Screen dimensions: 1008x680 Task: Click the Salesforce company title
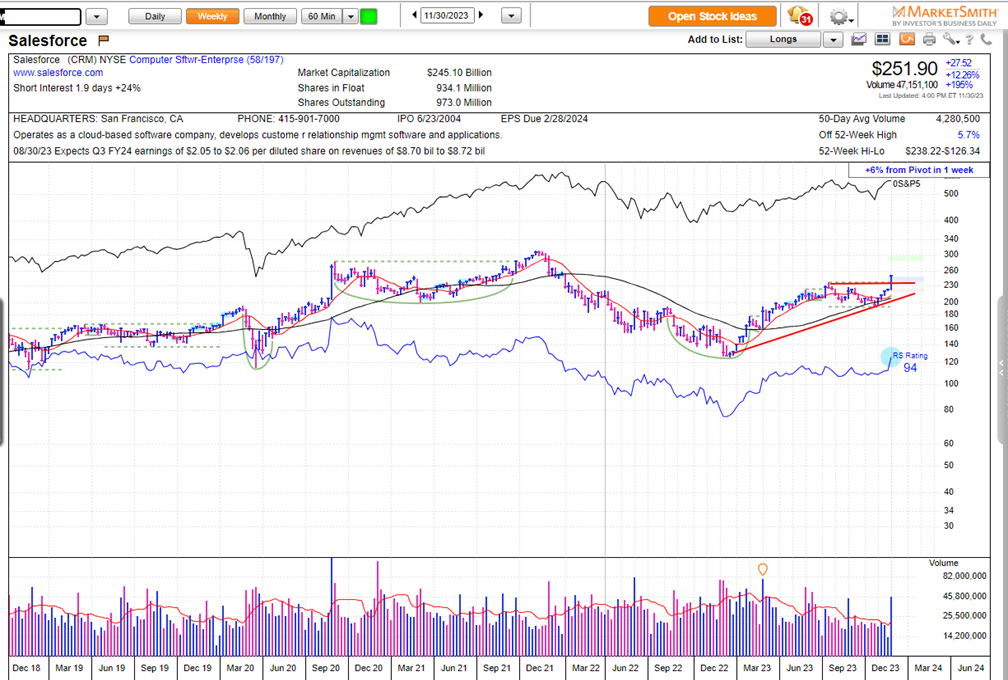(x=48, y=40)
